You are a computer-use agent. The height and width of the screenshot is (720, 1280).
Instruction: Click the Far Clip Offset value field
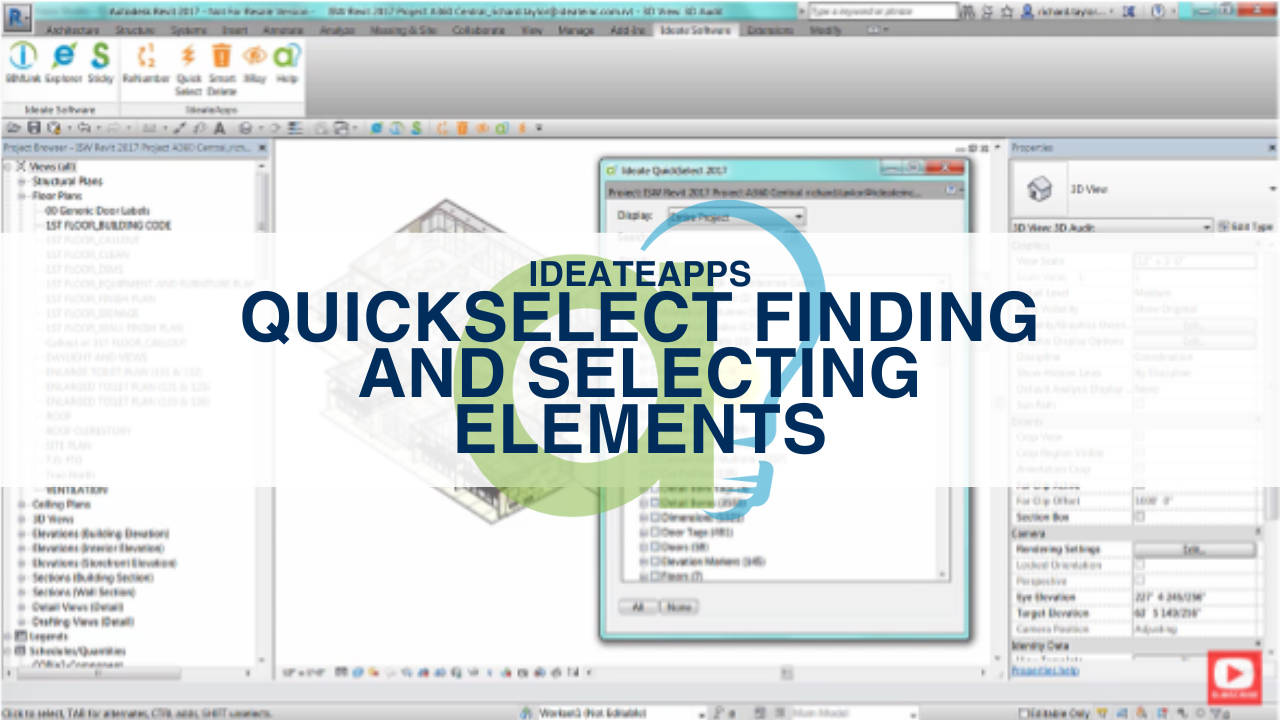pos(1195,501)
